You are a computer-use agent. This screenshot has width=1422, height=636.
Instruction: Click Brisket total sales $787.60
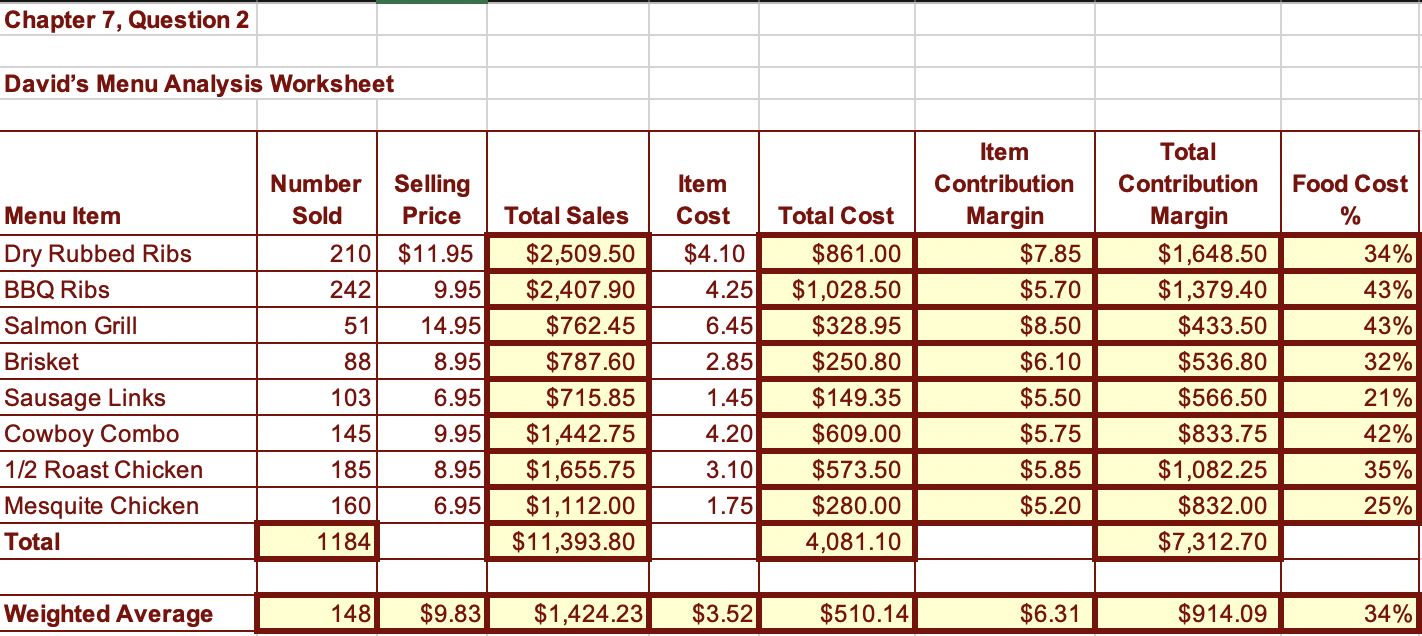(568, 361)
